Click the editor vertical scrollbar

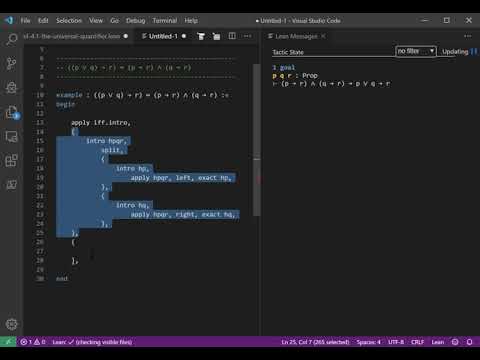tap(257, 140)
